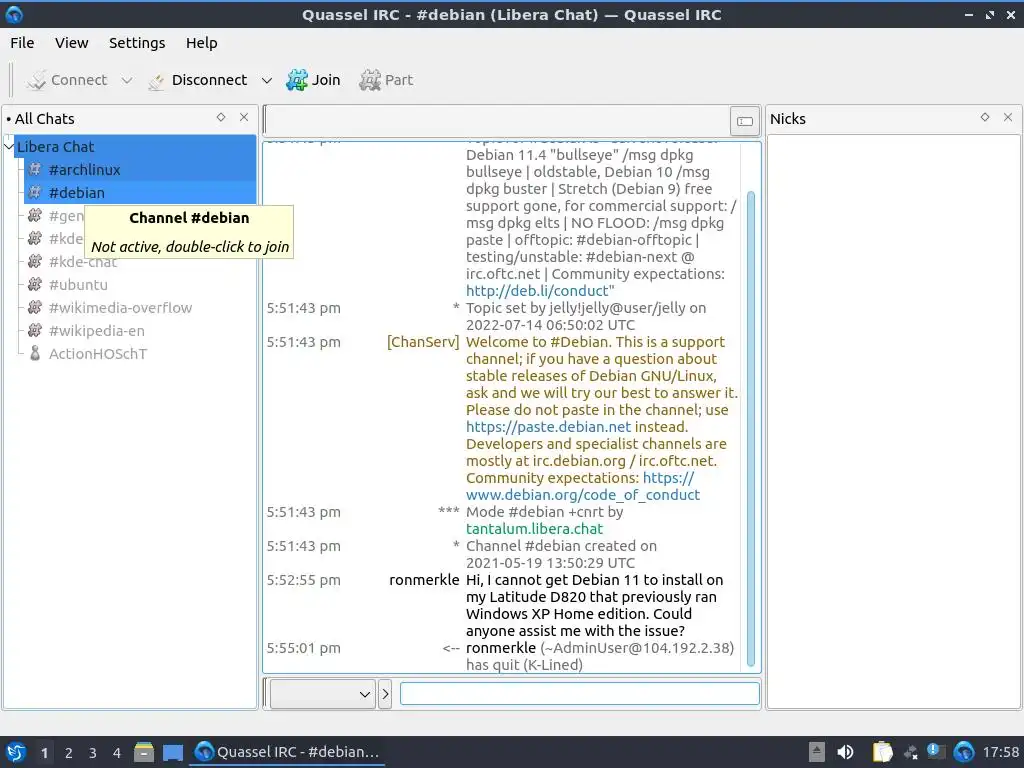Open the Help menu
This screenshot has width=1024, height=768.
tap(201, 43)
